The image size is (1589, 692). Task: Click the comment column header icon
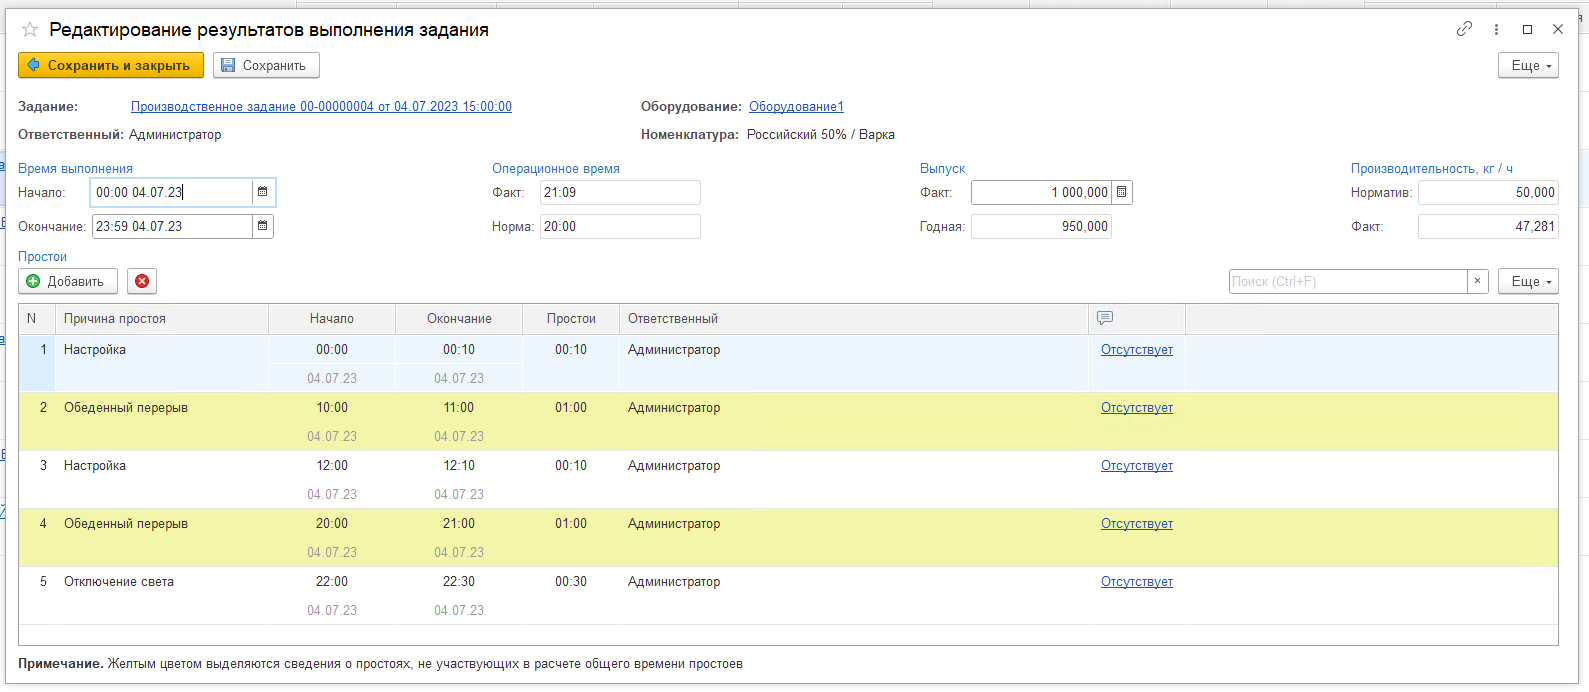click(1105, 318)
